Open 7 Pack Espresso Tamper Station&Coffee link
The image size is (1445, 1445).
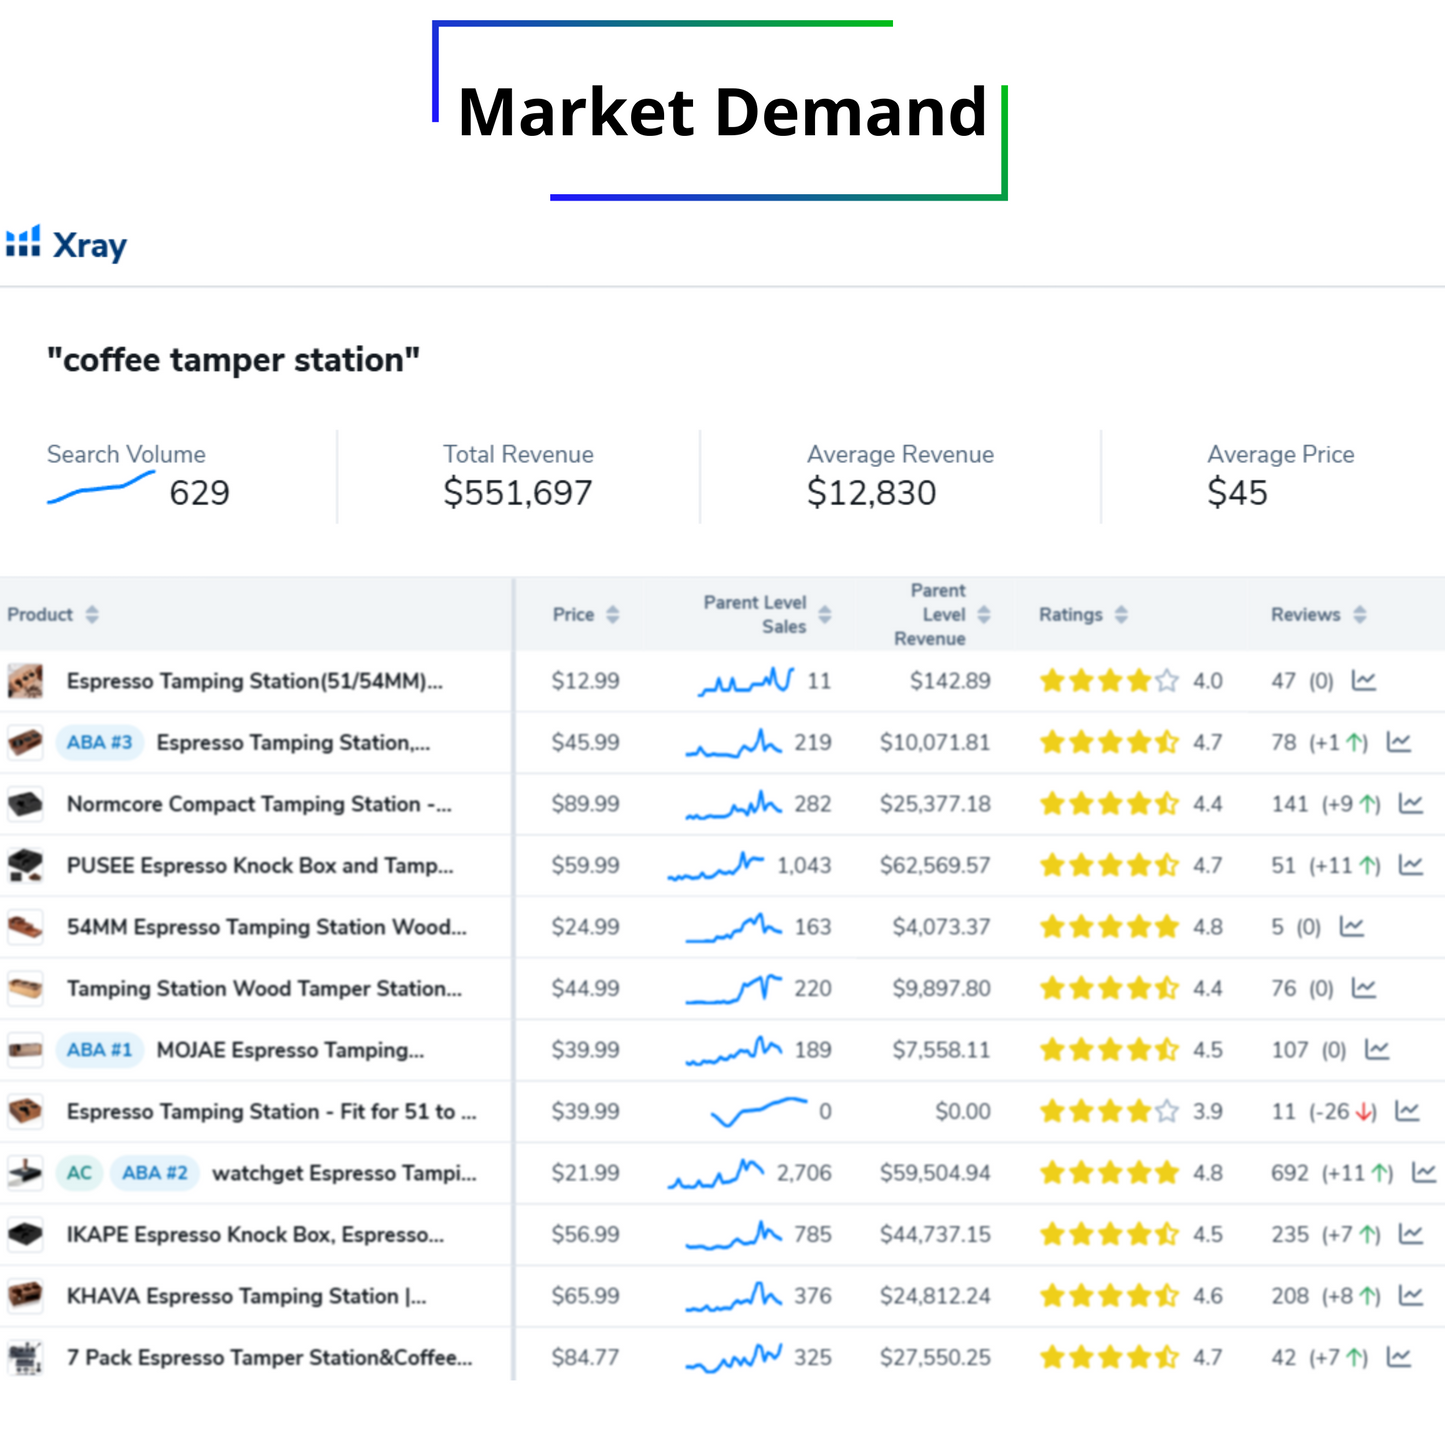[x=269, y=1358]
